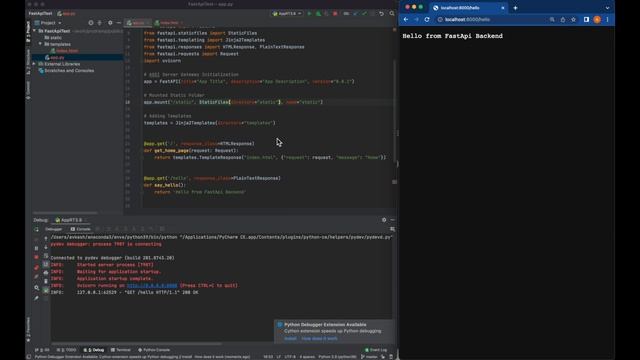Open Uvicorn server URL link in console
Viewport: 640px width, 360px height.
click(x=152, y=285)
